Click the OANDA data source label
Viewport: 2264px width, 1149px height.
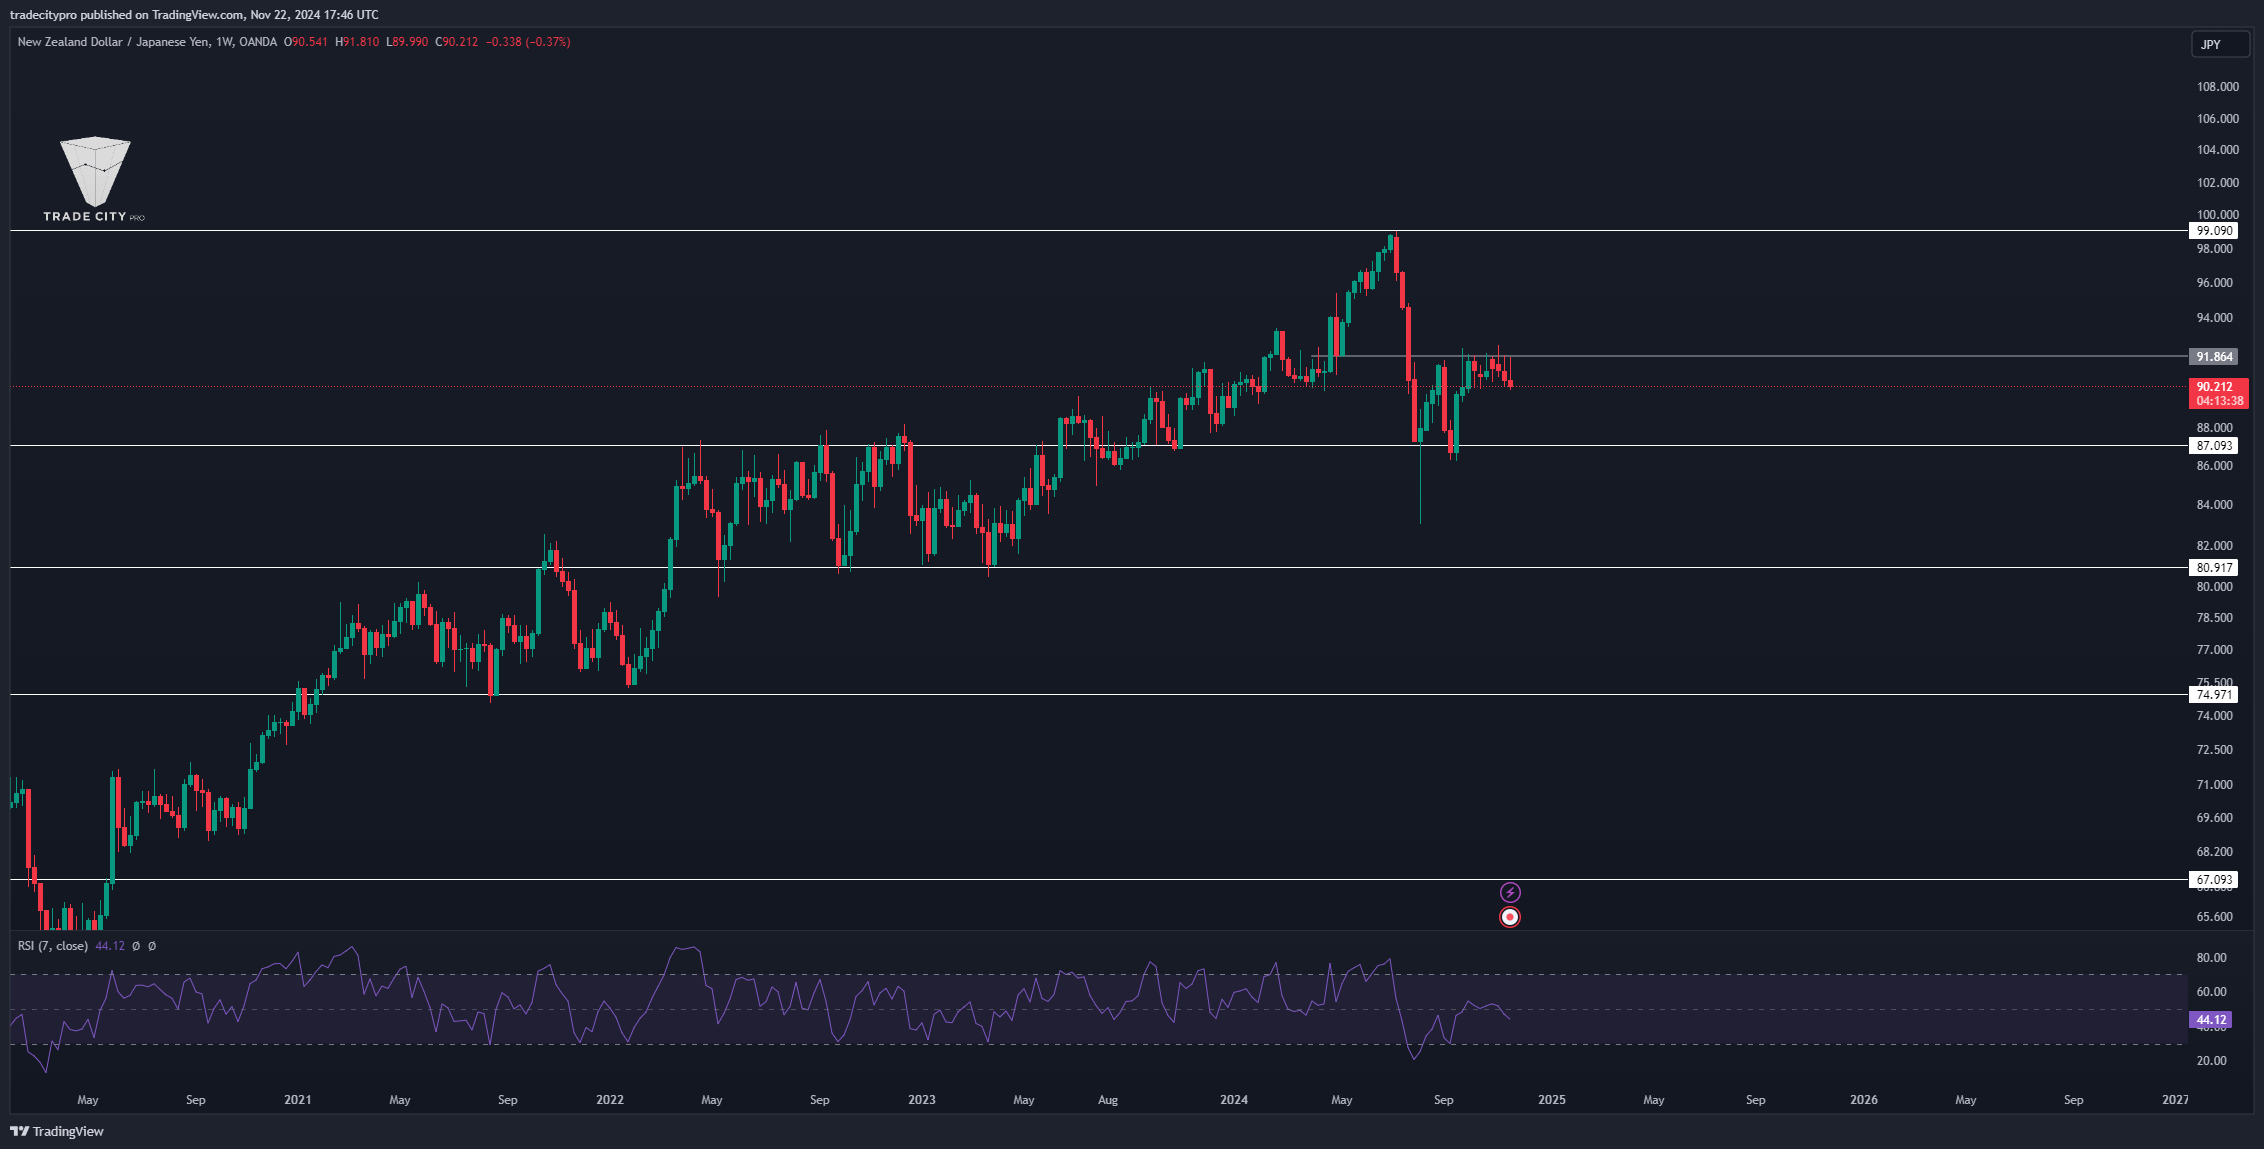(x=258, y=42)
